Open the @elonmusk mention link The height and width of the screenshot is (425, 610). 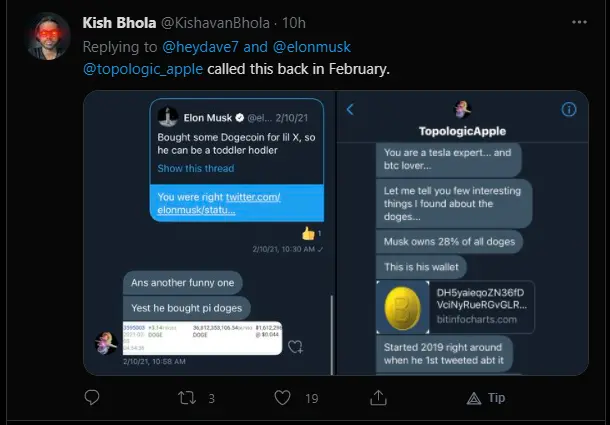[x=312, y=47]
